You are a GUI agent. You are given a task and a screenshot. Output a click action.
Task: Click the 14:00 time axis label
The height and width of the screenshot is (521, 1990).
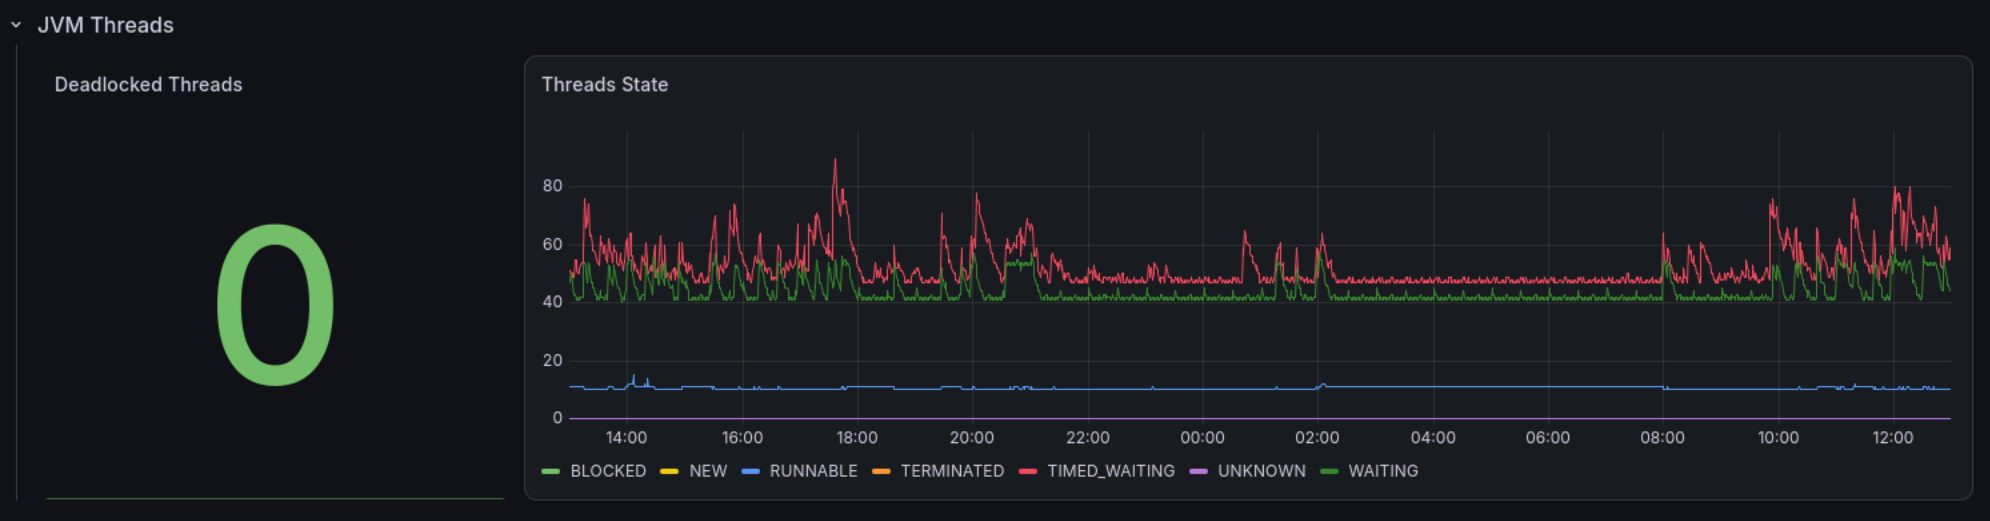tap(626, 438)
